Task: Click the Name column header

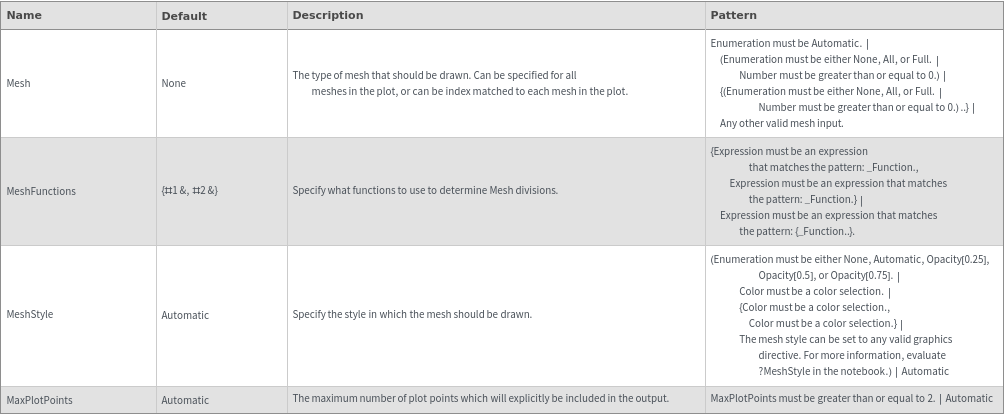Action: tap(24, 15)
